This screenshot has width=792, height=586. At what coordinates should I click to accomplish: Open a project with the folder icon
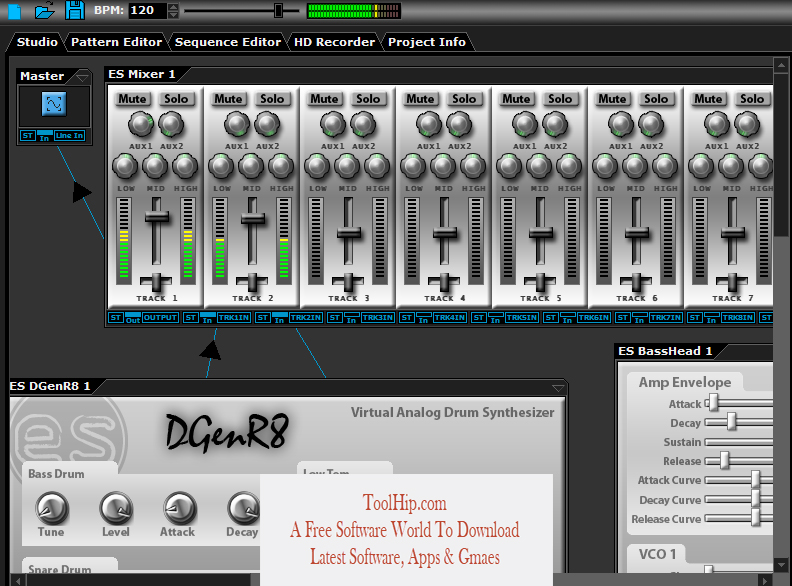pos(44,11)
